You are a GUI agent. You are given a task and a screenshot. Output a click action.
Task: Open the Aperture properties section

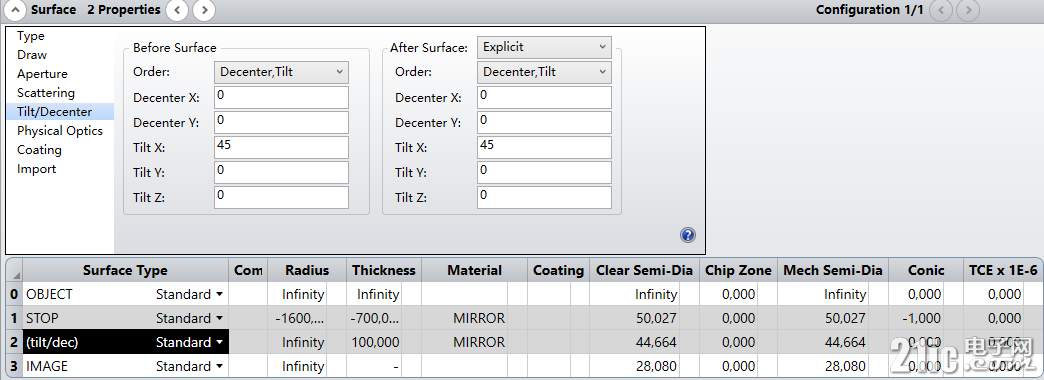42,74
